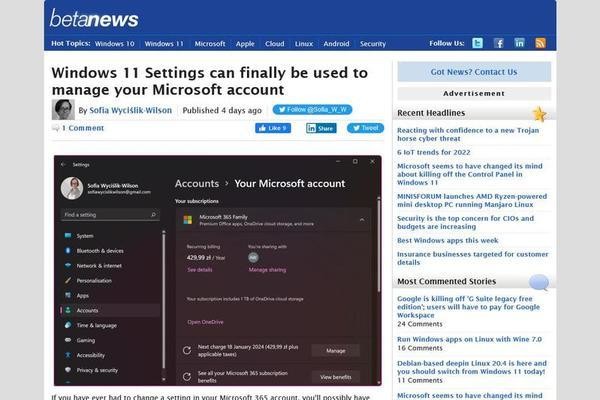600x400 pixels.
Task: Click the Manage button in screenshot
Action: point(336,350)
